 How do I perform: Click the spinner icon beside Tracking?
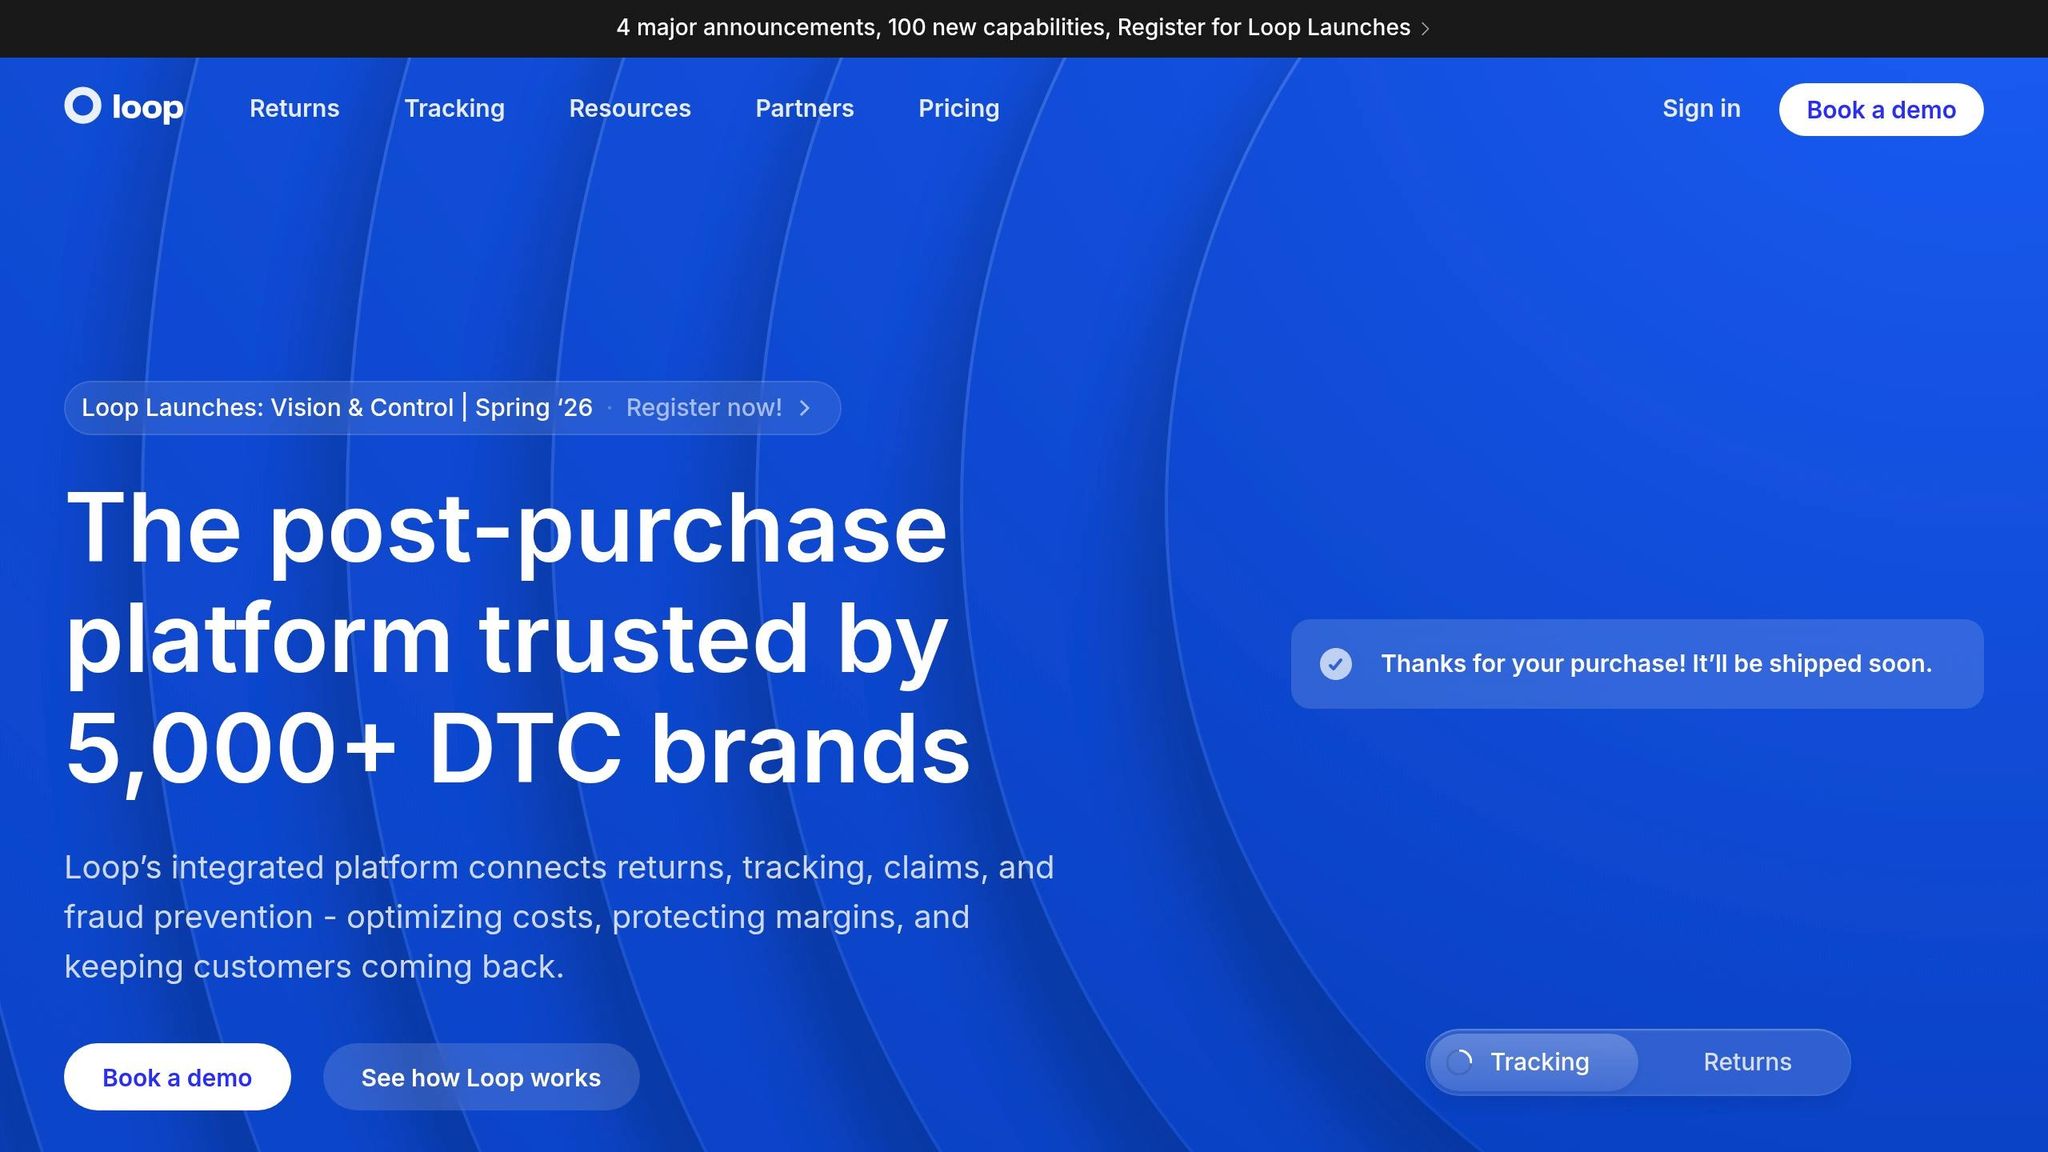point(1459,1062)
